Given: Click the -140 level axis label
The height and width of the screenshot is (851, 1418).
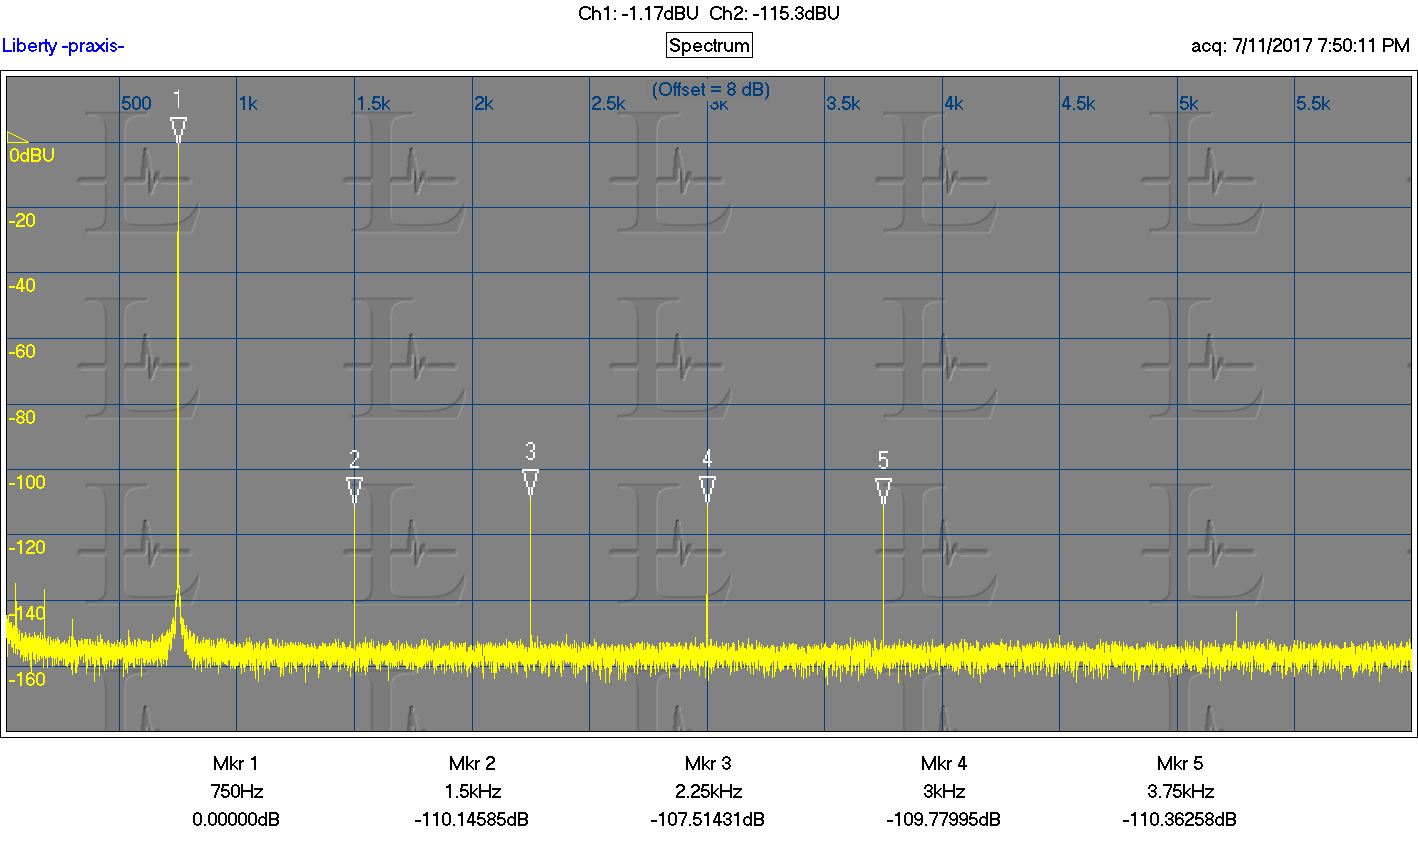Looking at the screenshot, I should pos(27,613).
